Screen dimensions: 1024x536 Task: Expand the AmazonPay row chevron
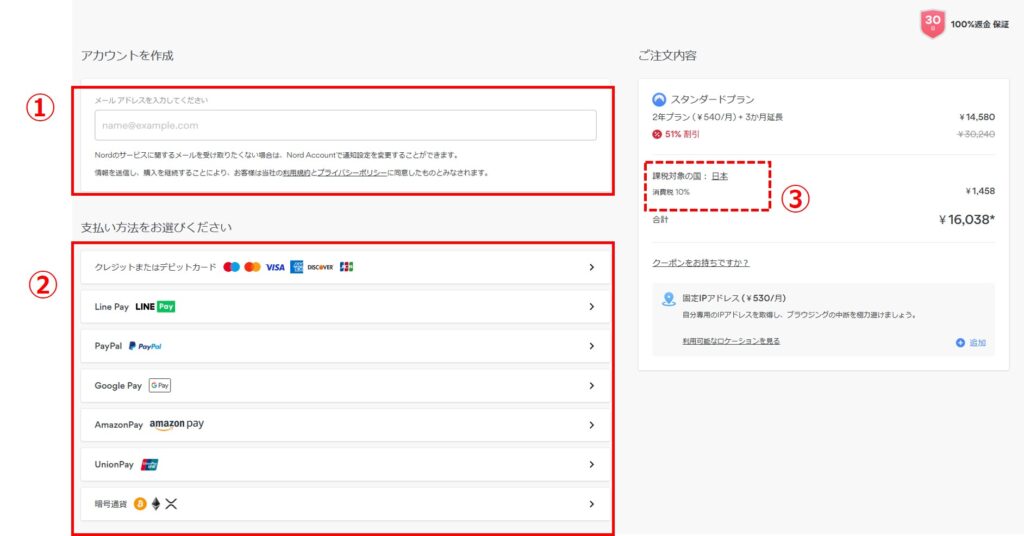(x=592, y=425)
